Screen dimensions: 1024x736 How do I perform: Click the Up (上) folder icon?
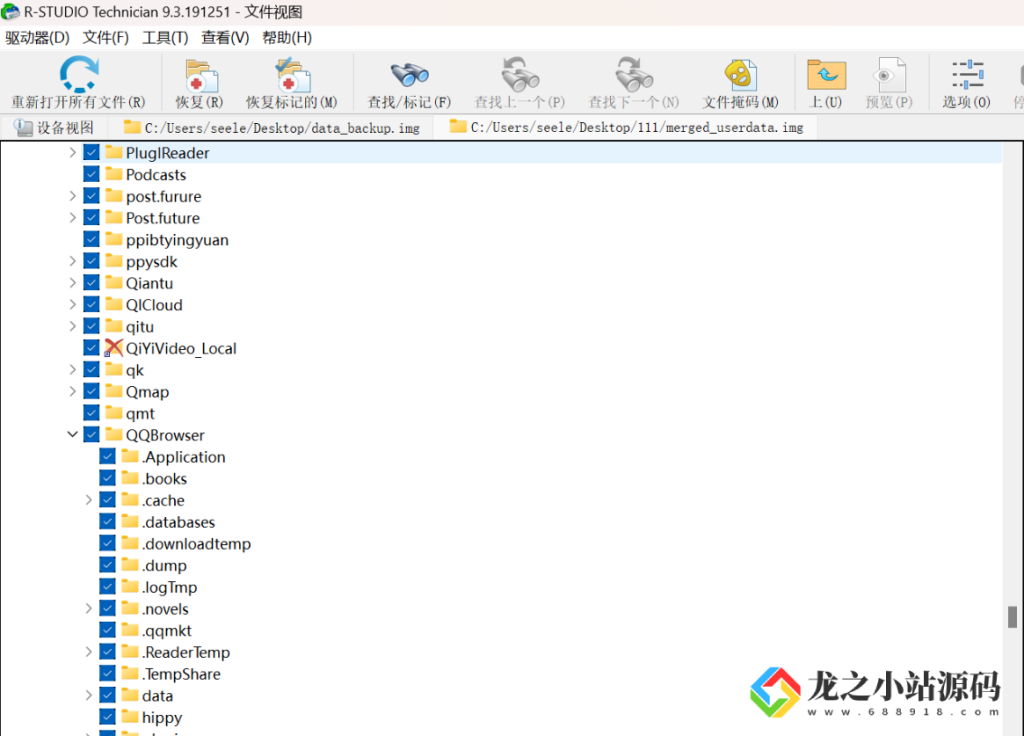coord(826,74)
